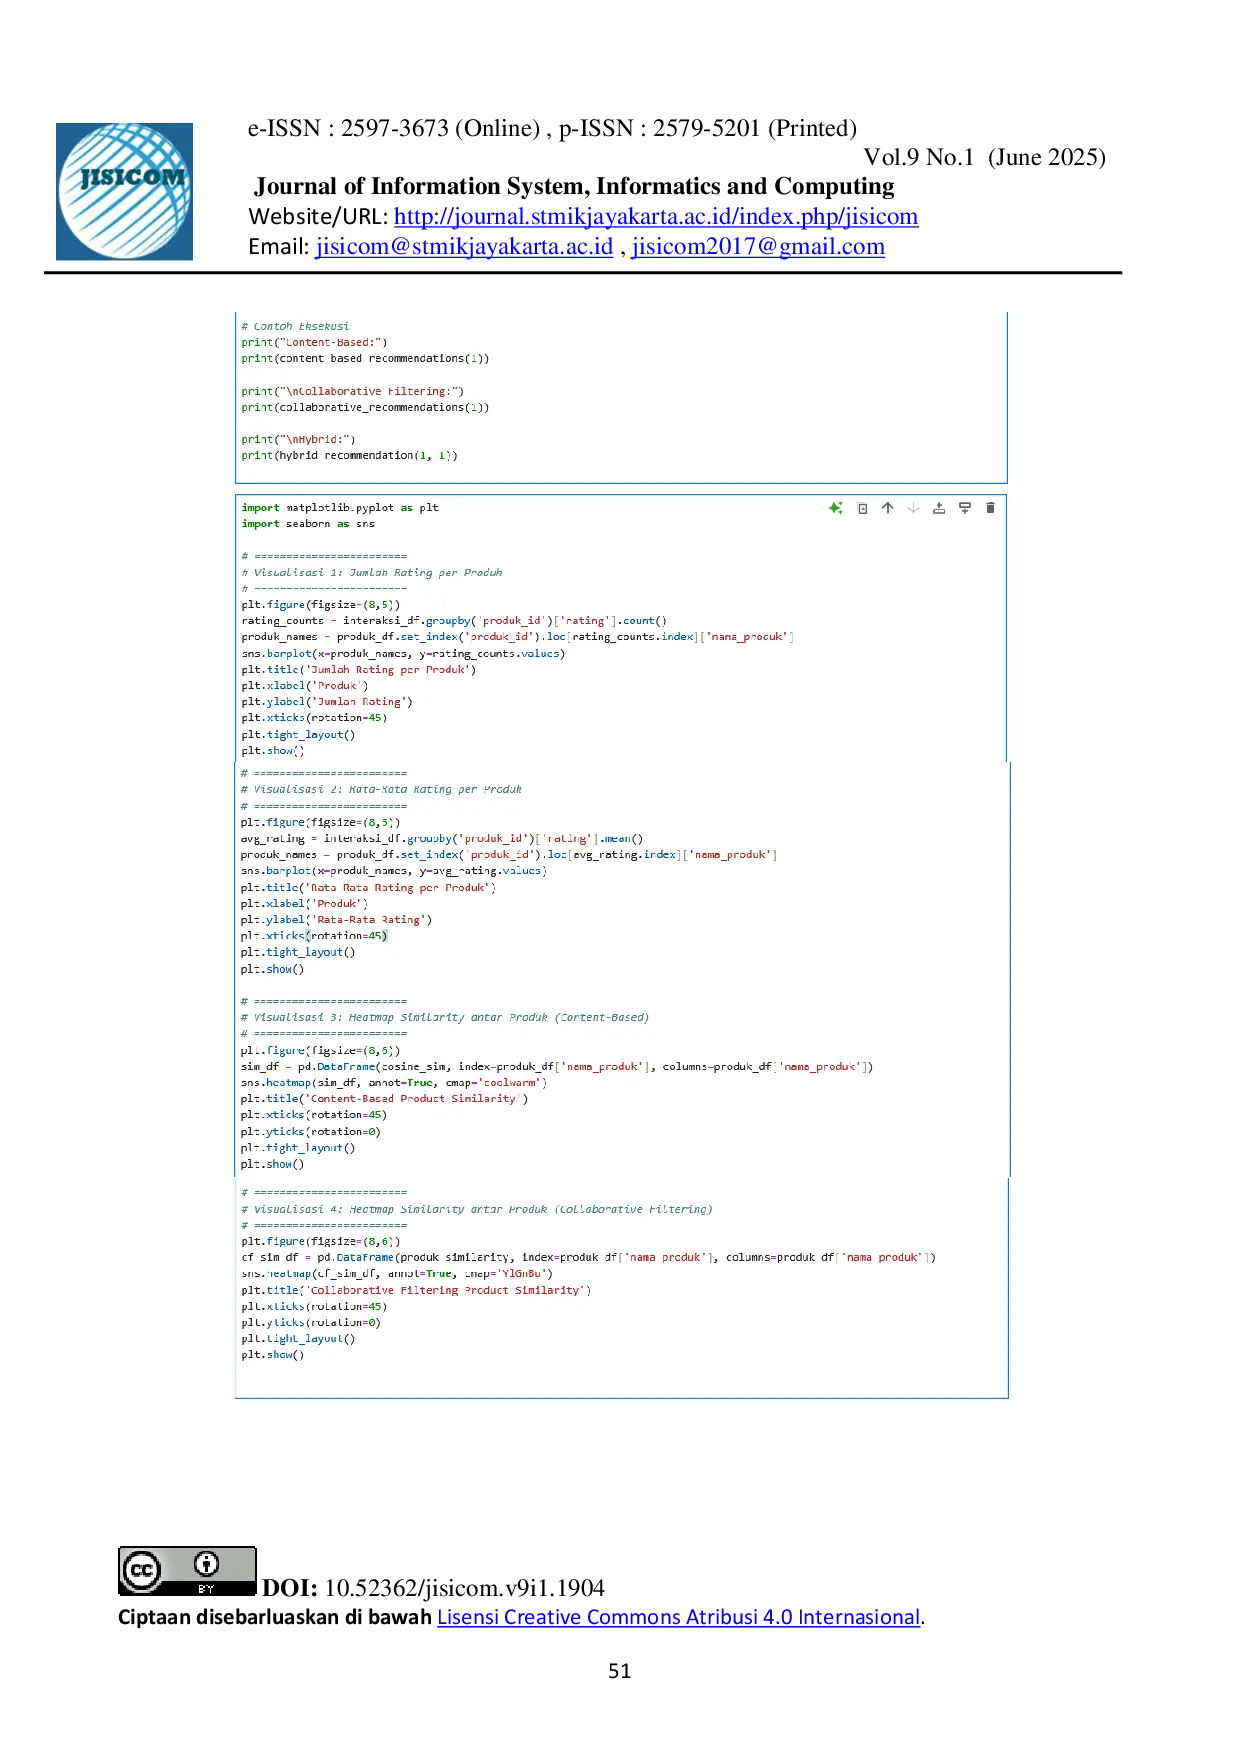The width and height of the screenshot is (1240, 1754).
Task: Insert a cell above using toolbar icon
Action: 939,508
